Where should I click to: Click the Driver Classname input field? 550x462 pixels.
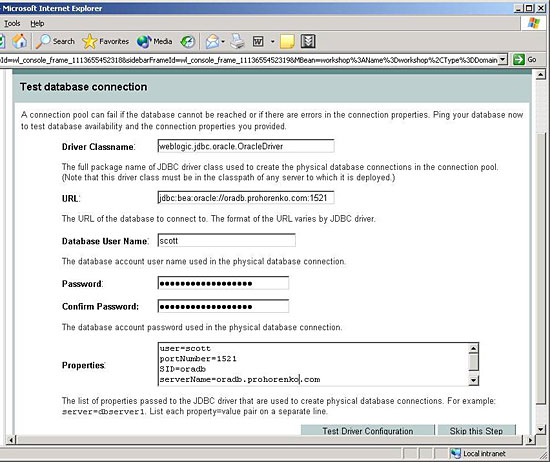246,146
